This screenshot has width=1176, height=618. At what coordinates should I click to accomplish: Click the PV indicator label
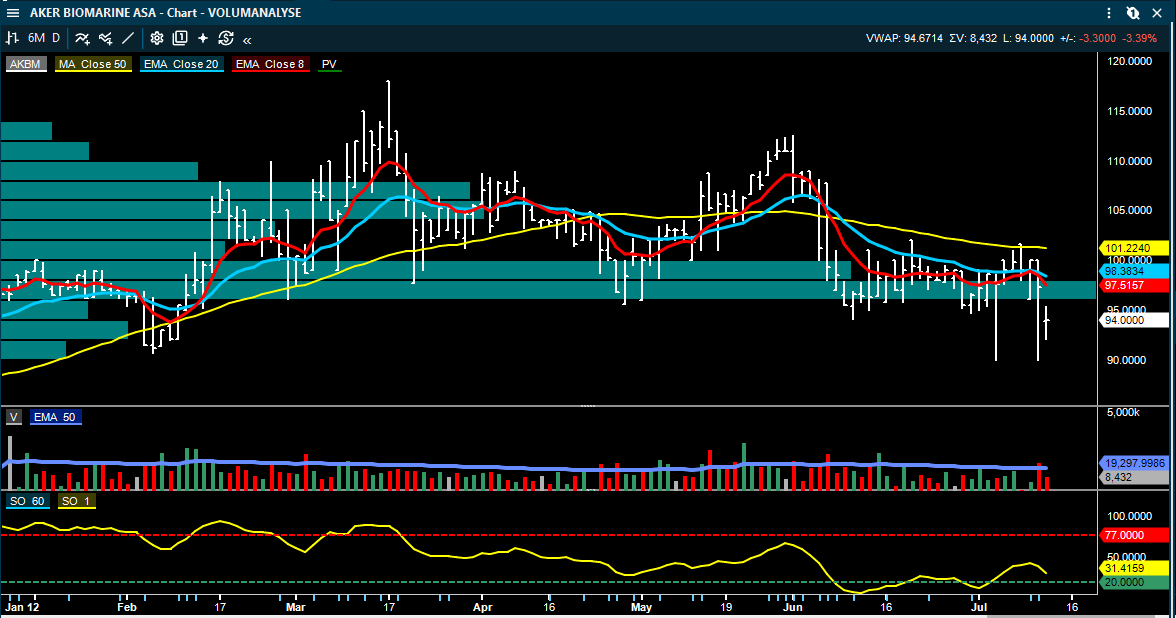329,64
